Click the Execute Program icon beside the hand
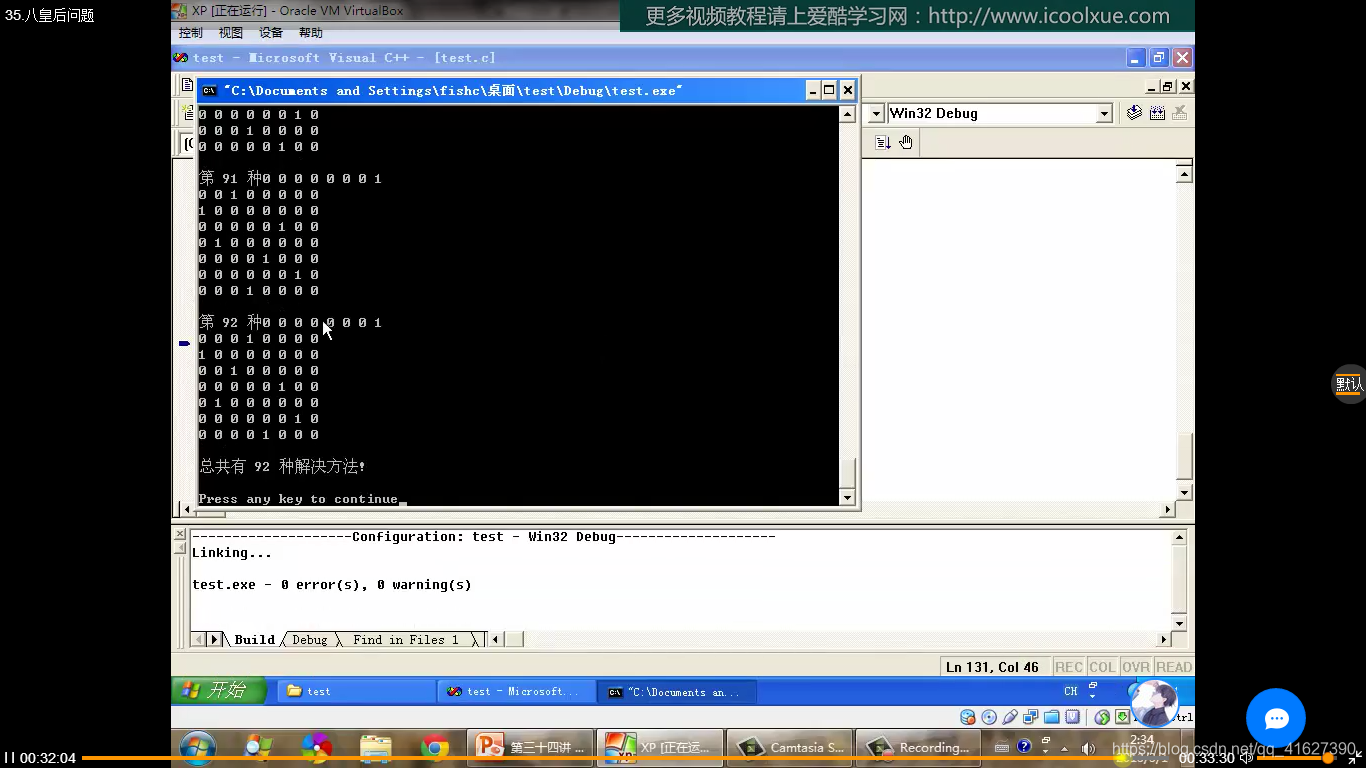The width and height of the screenshot is (1366, 768). (883, 142)
